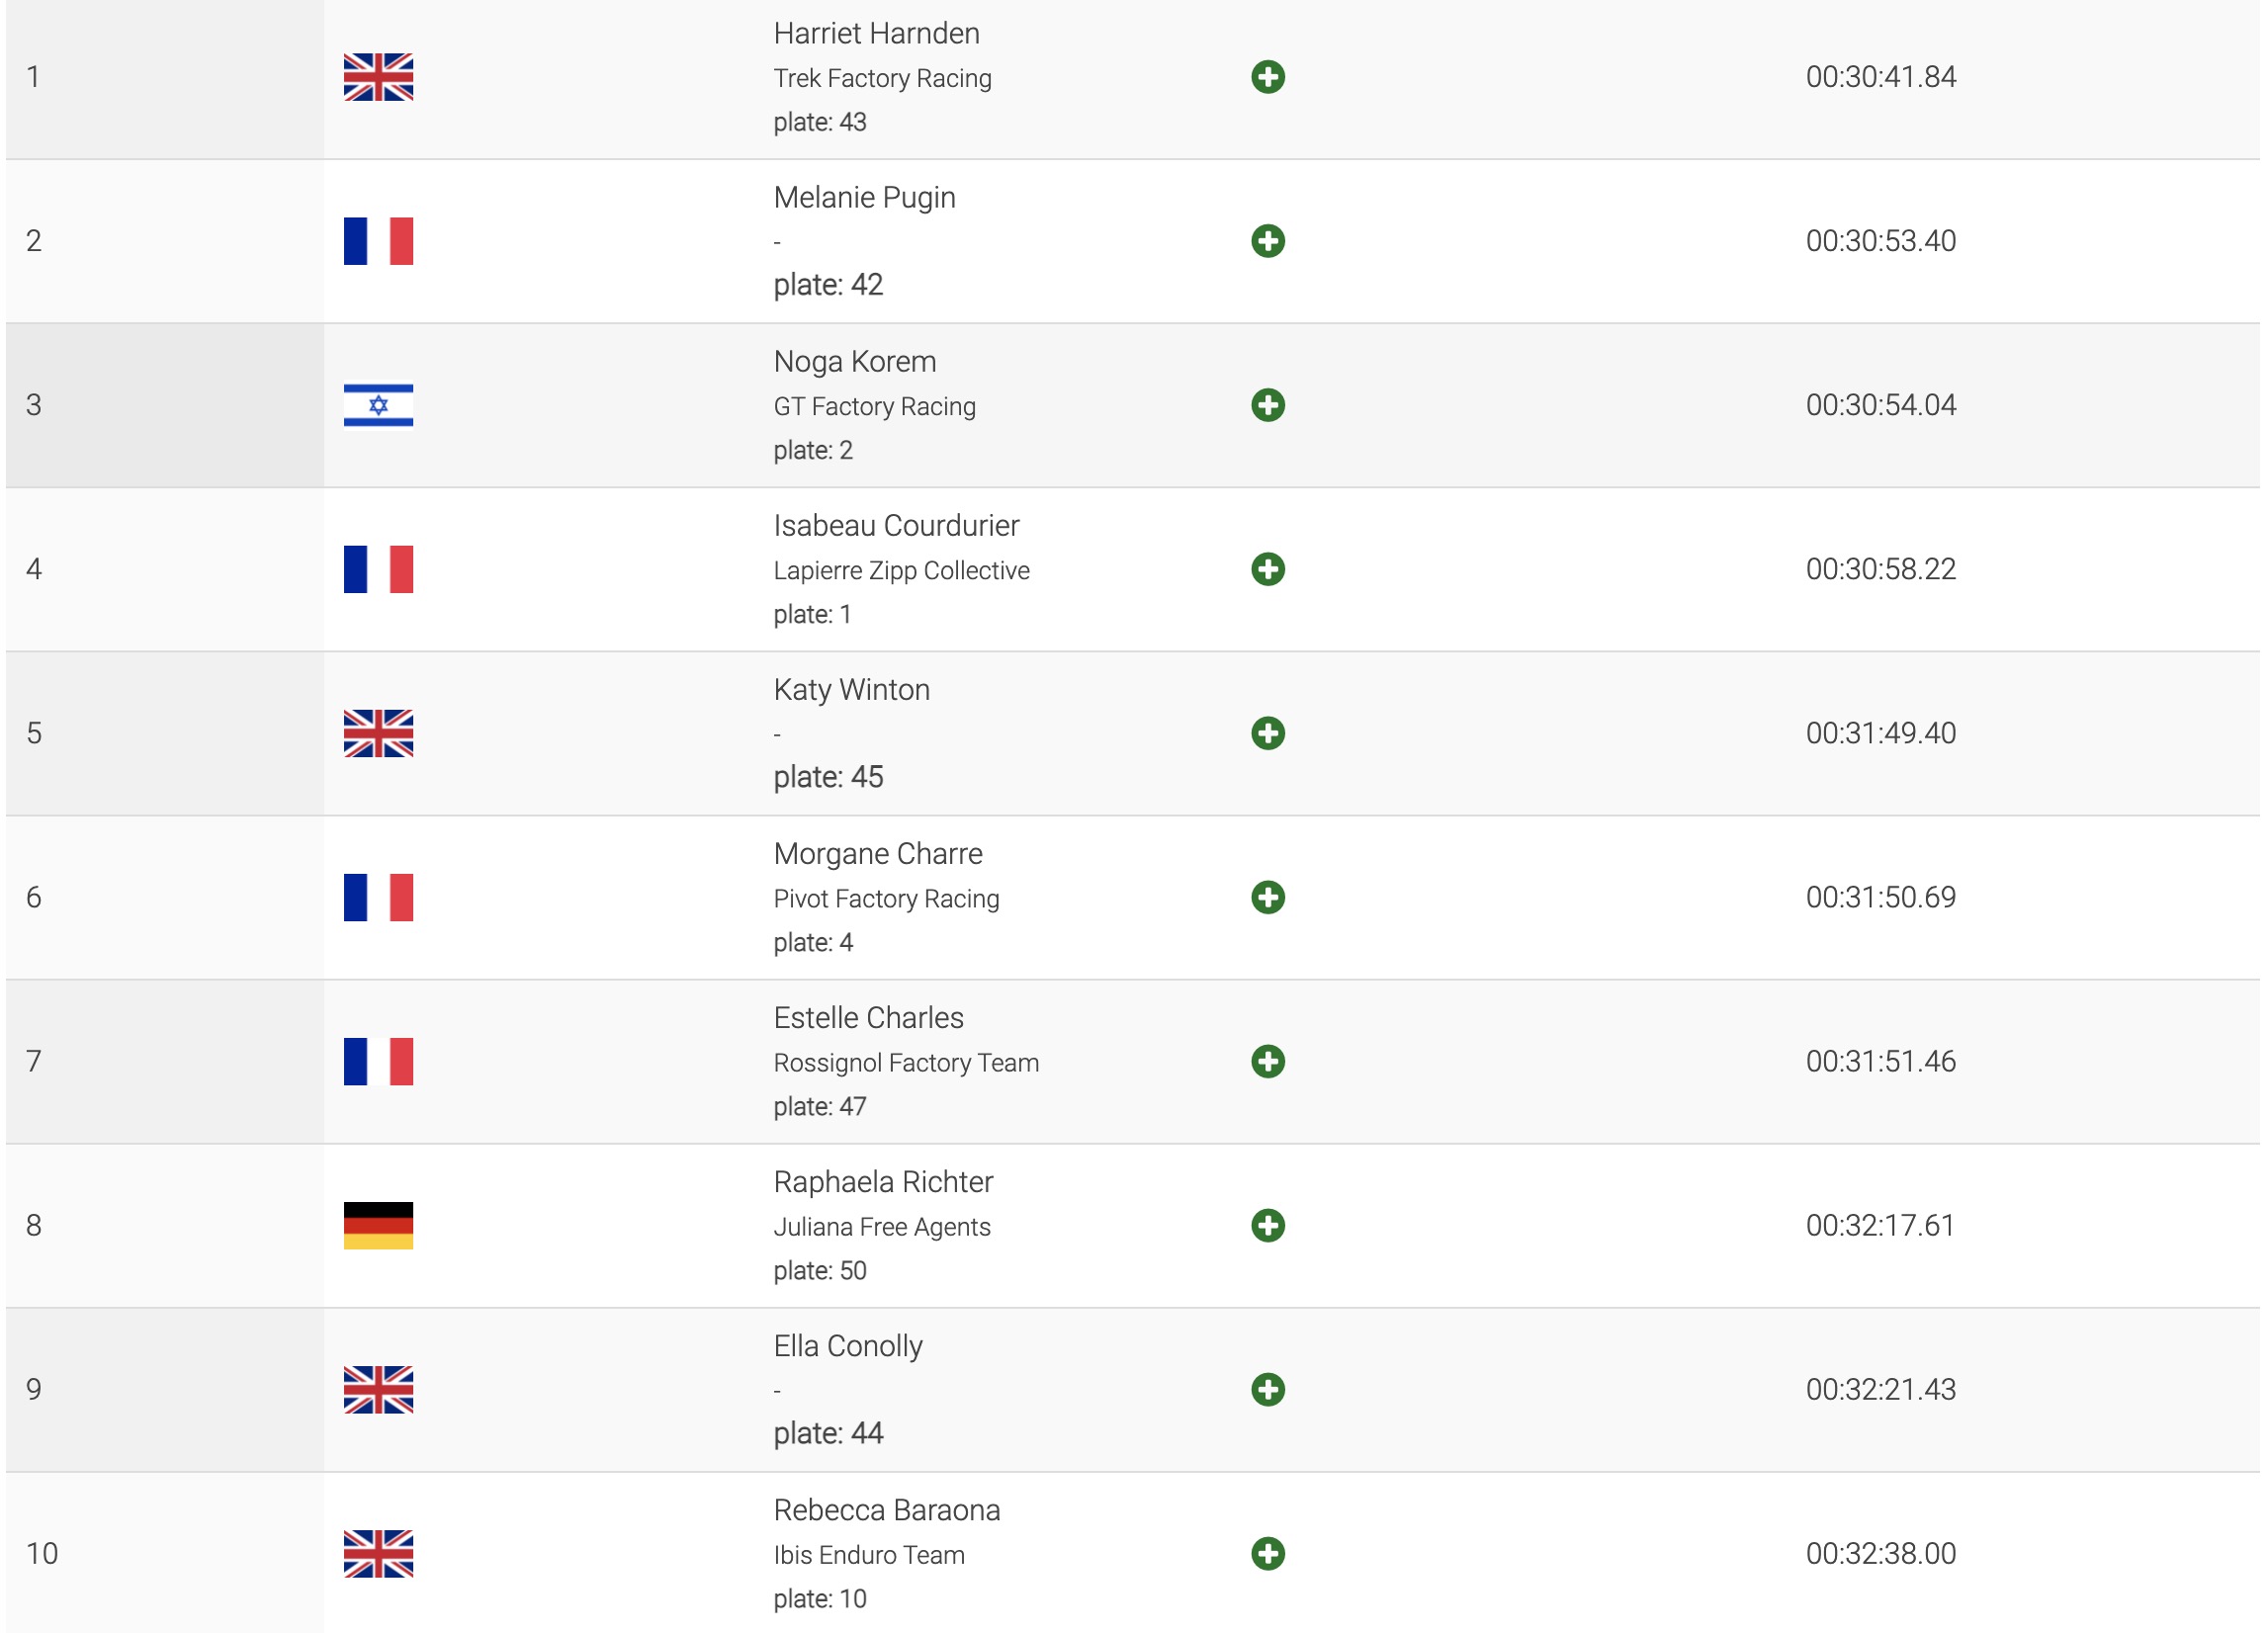Image resolution: width=2268 pixels, height=1633 pixels.
Task: Click plus icon next to Katy Winton
Action: click(x=1267, y=733)
